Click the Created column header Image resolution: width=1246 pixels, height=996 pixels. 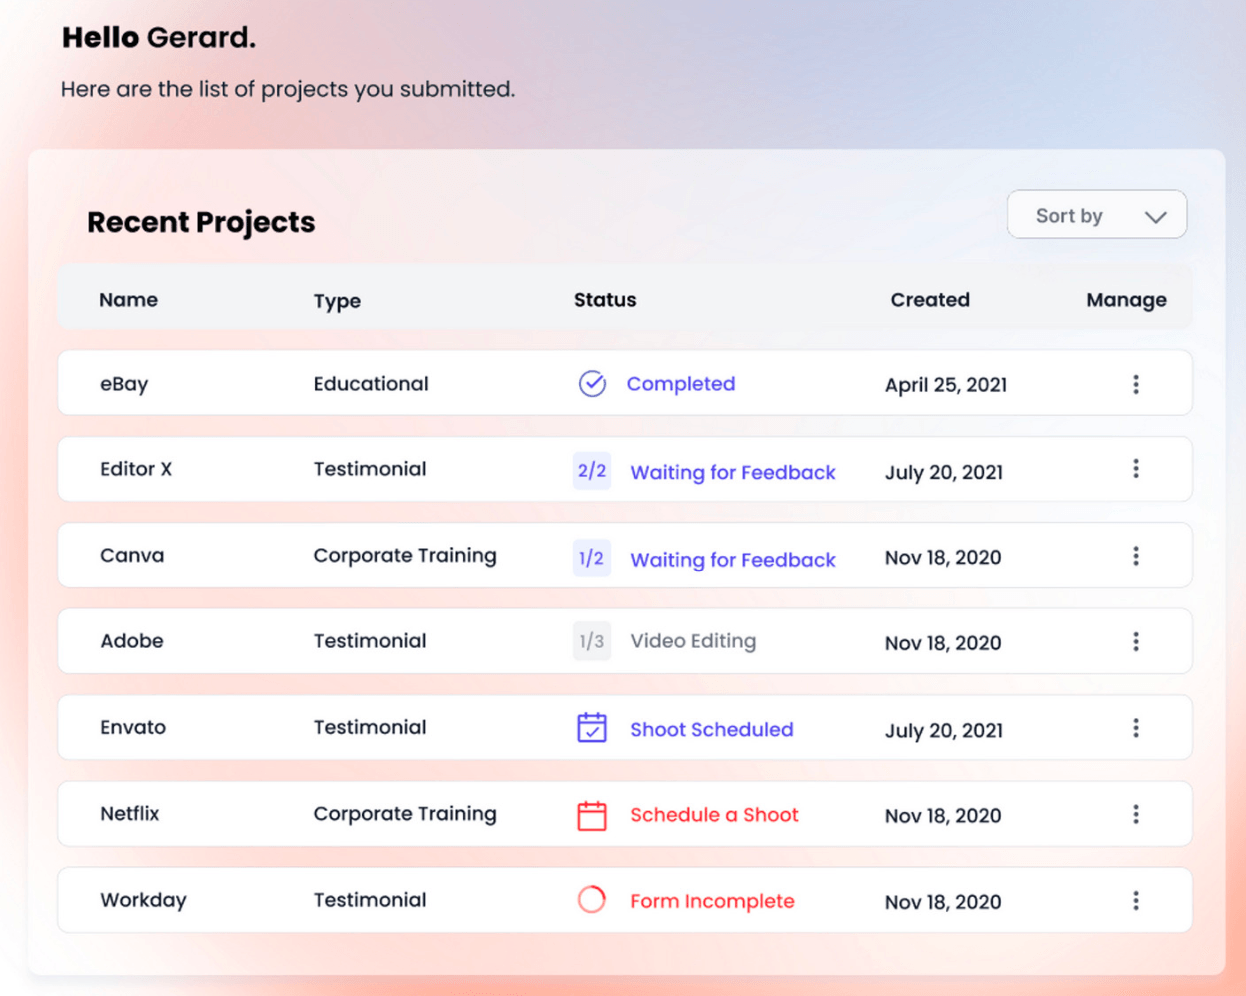(x=930, y=300)
